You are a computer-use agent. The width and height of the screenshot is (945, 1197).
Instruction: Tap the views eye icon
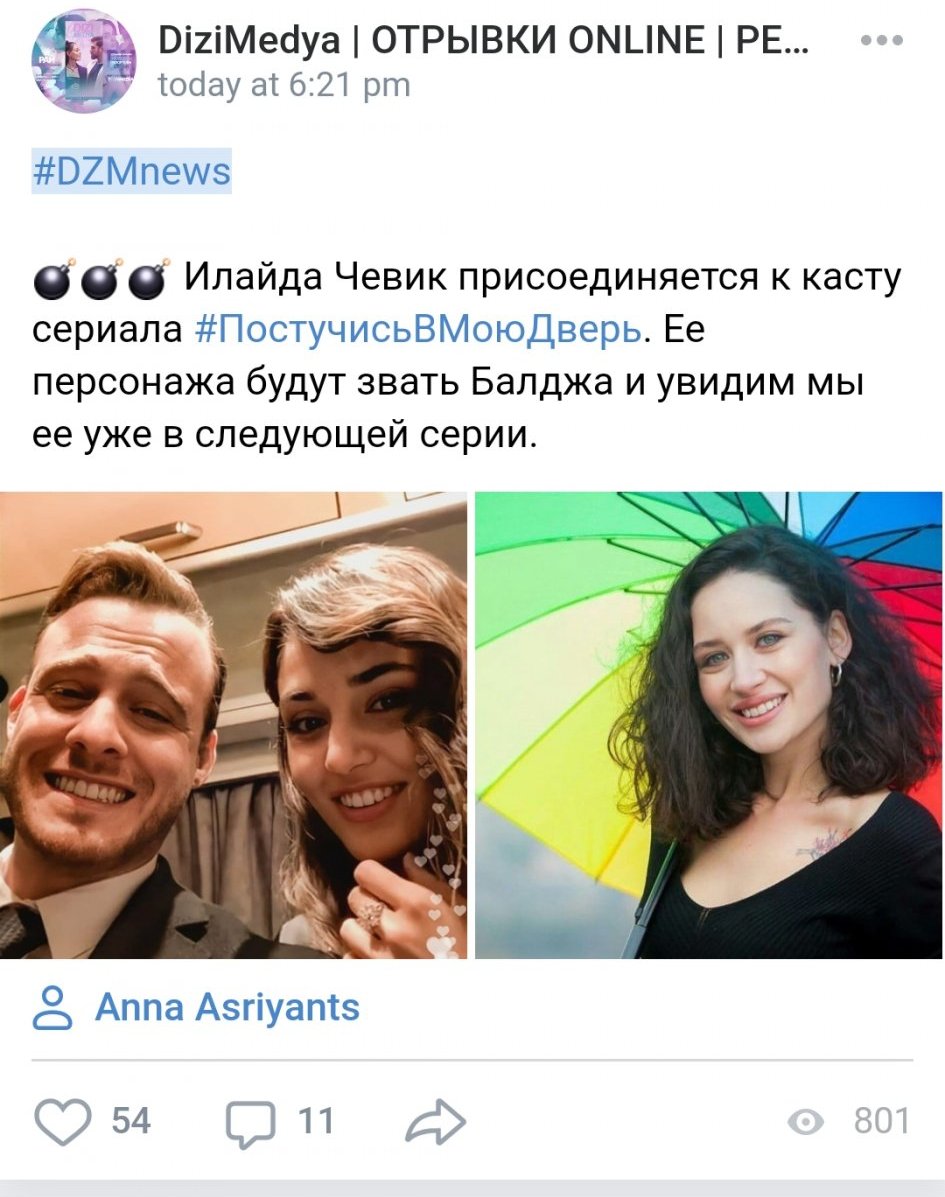(x=805, y=1122)
